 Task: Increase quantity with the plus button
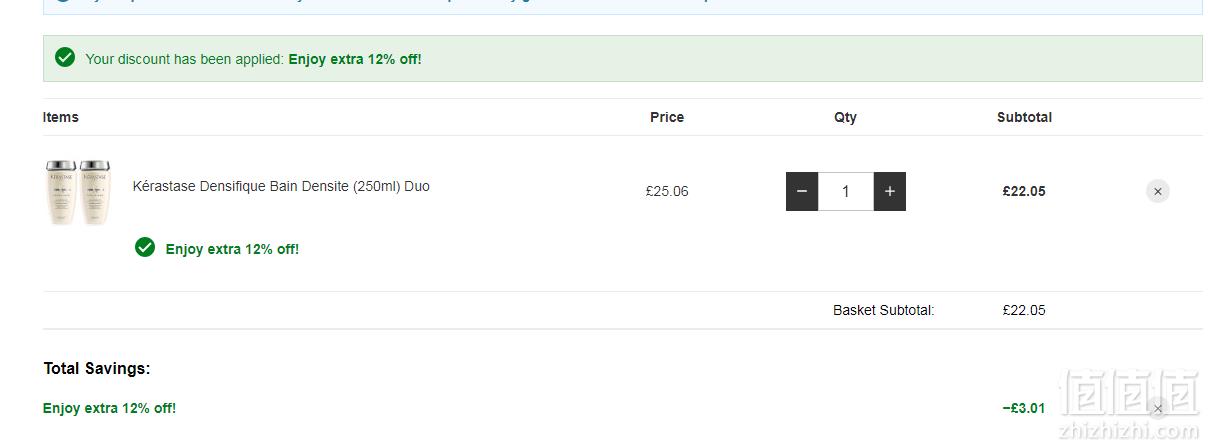890,191
